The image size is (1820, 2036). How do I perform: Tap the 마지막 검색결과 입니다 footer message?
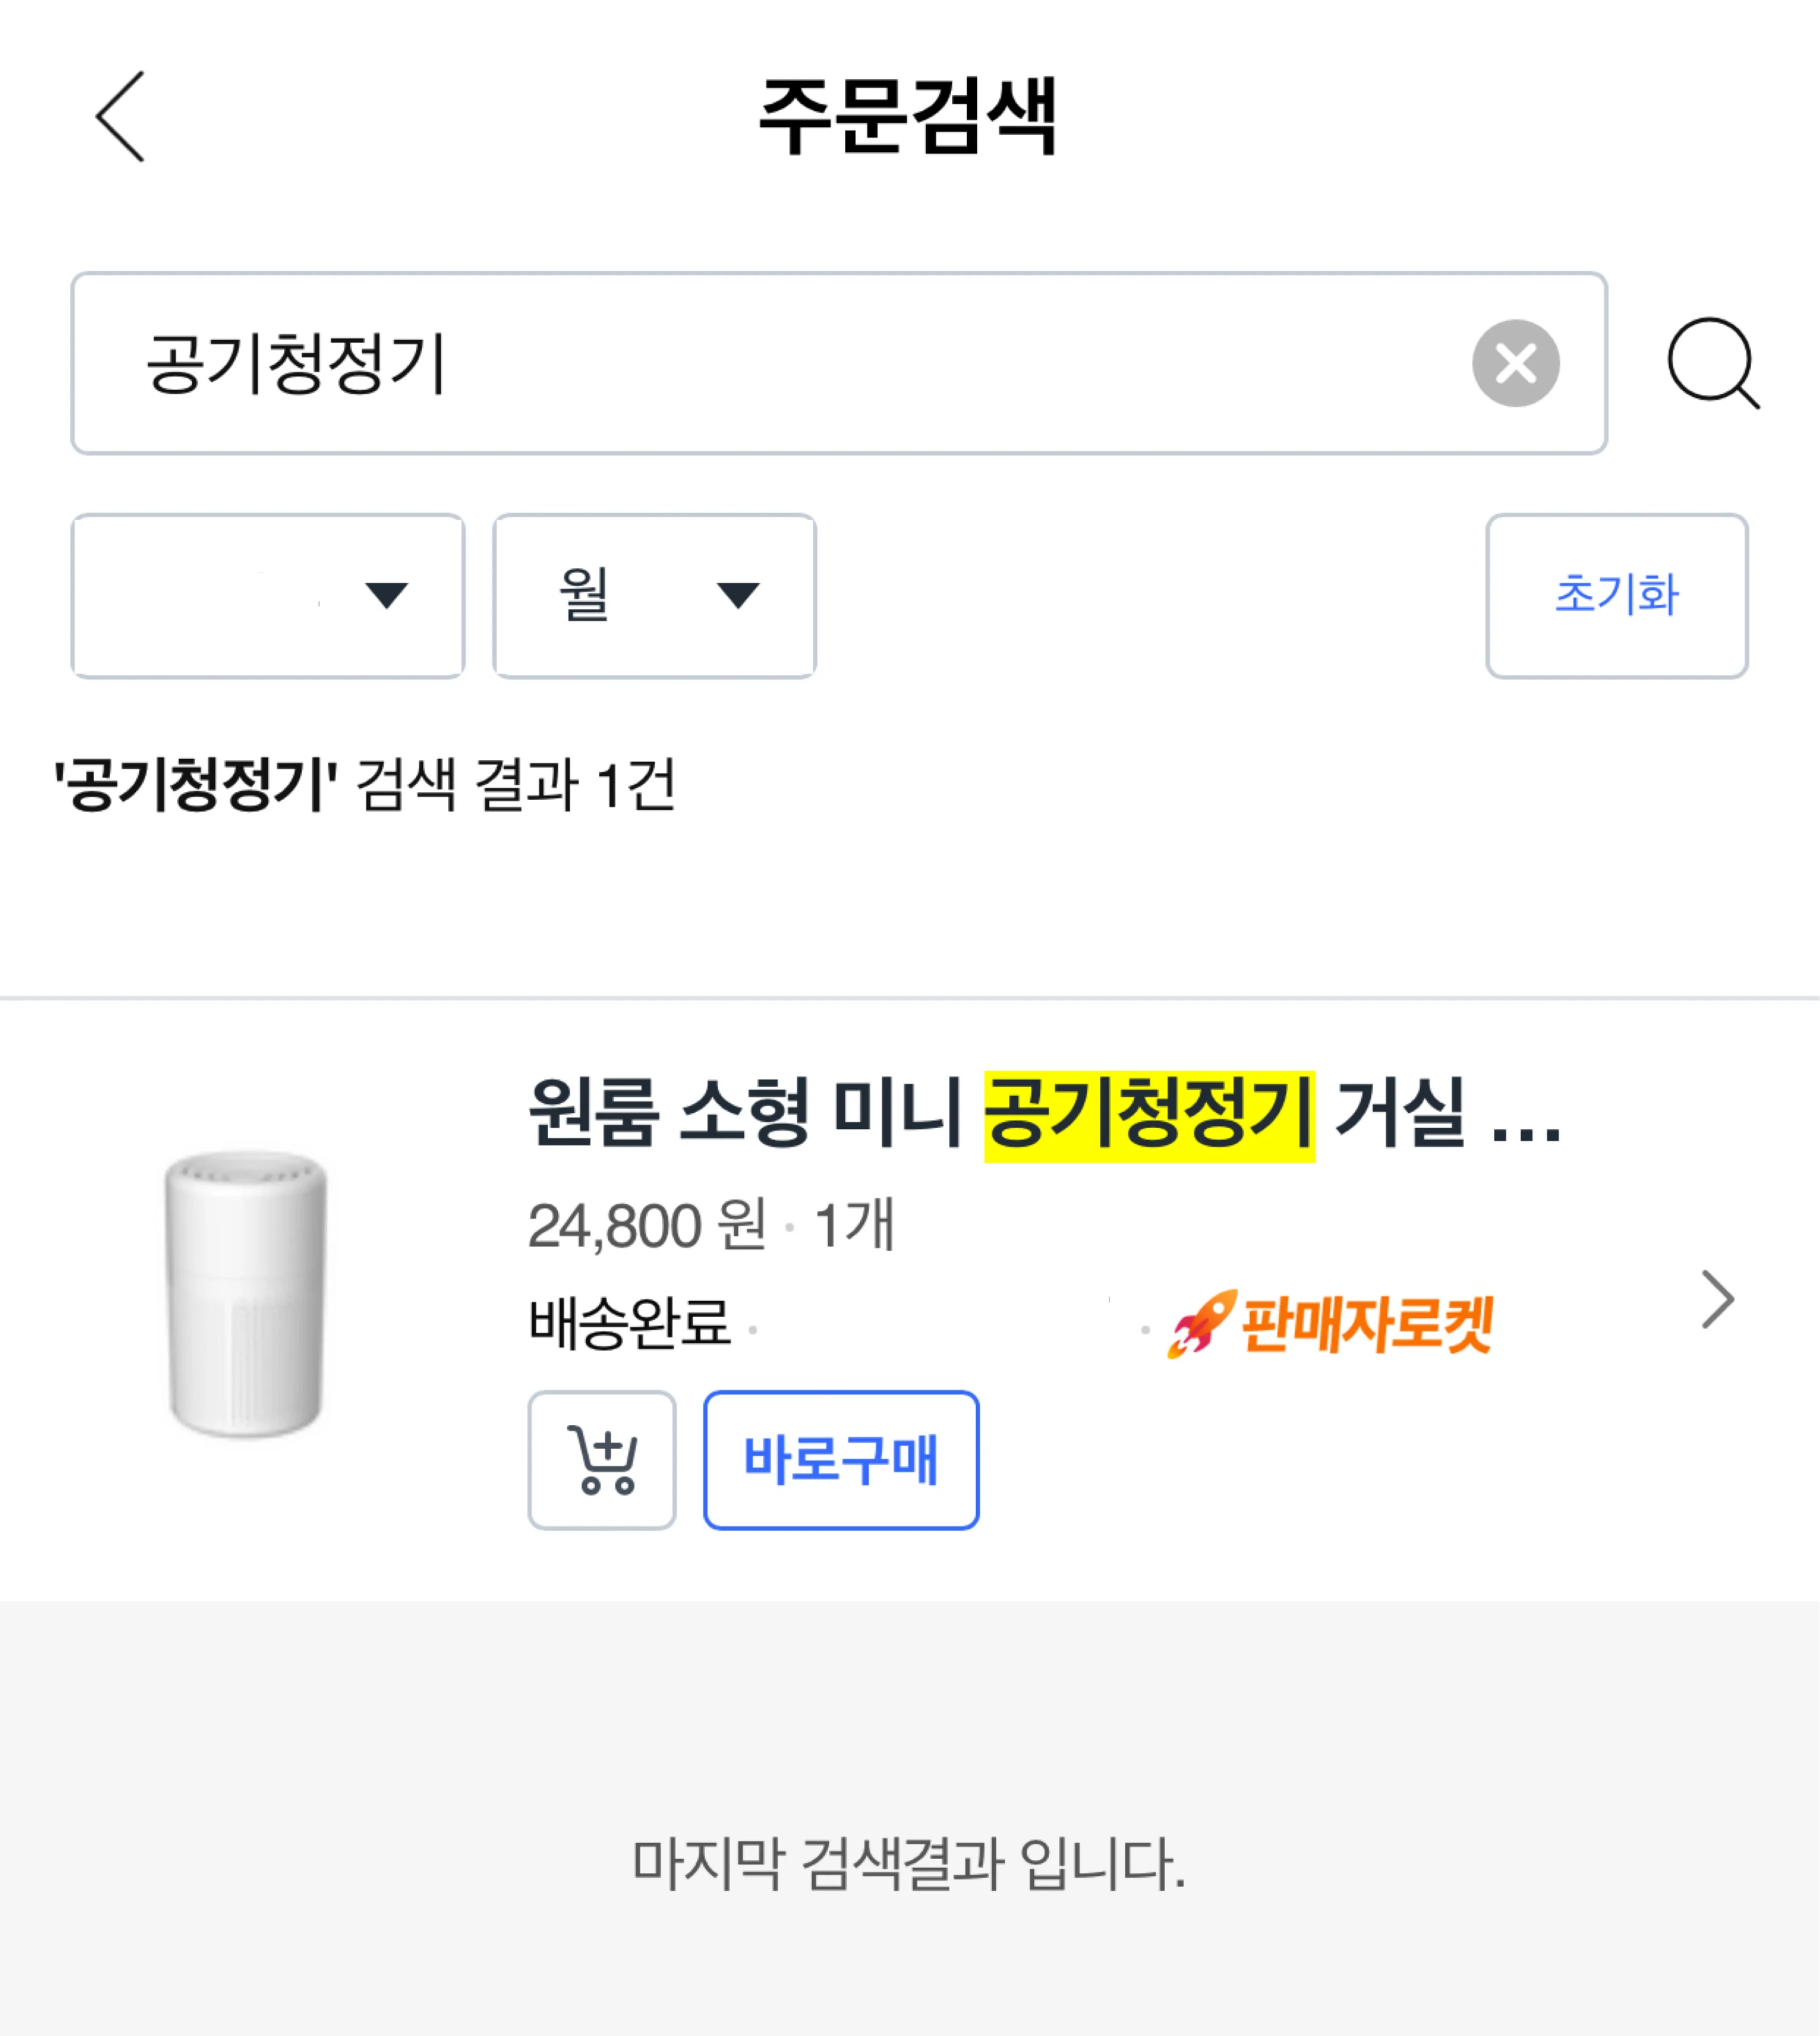click(908, 1865)
